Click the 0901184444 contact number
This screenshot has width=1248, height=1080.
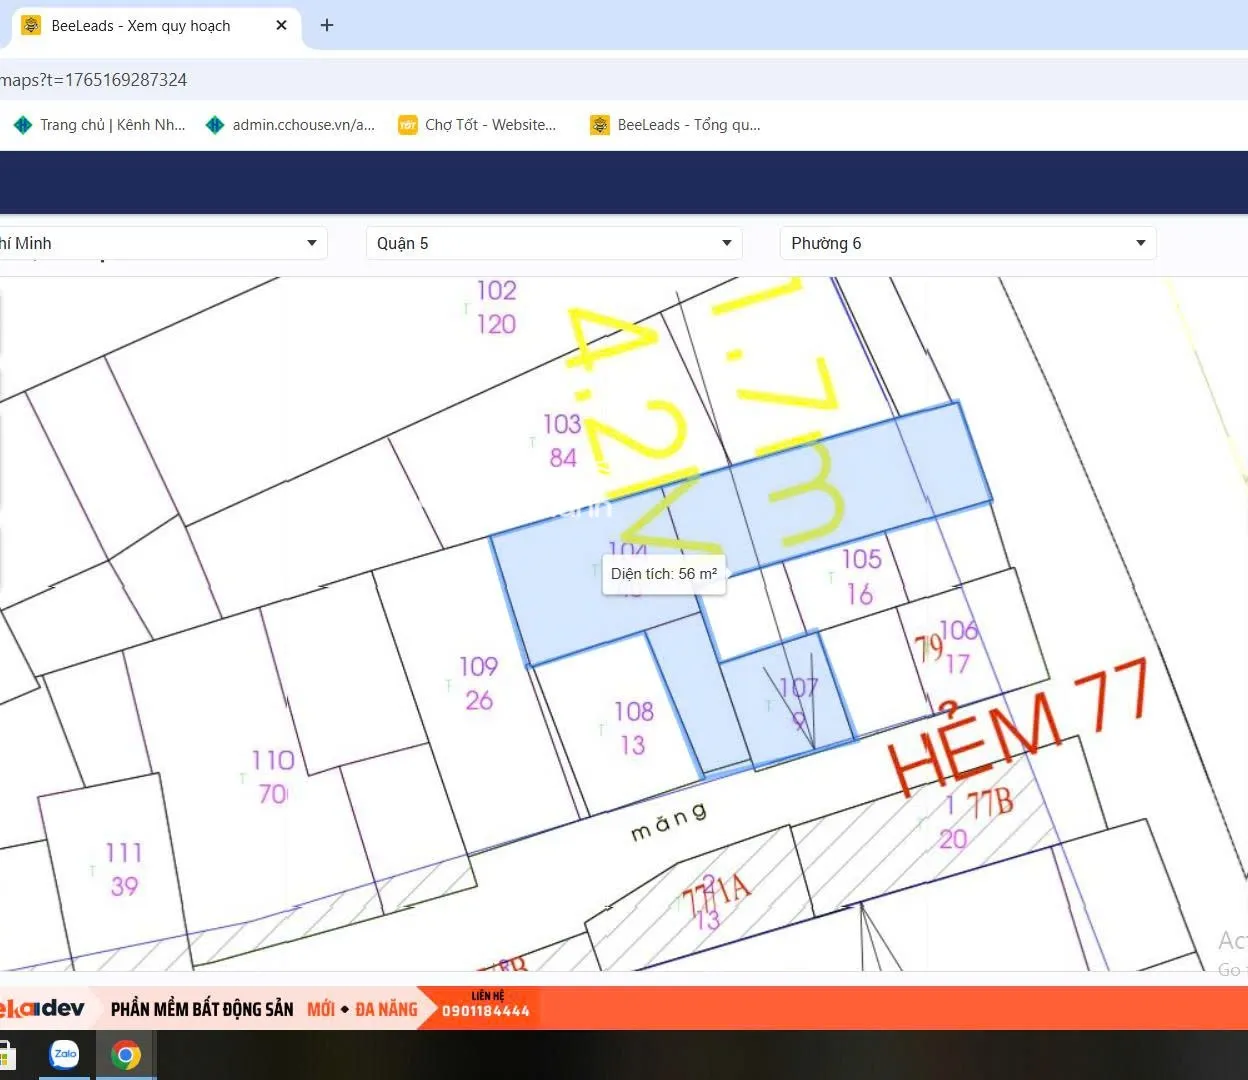pyautogui.click(x=486, y=1012)
